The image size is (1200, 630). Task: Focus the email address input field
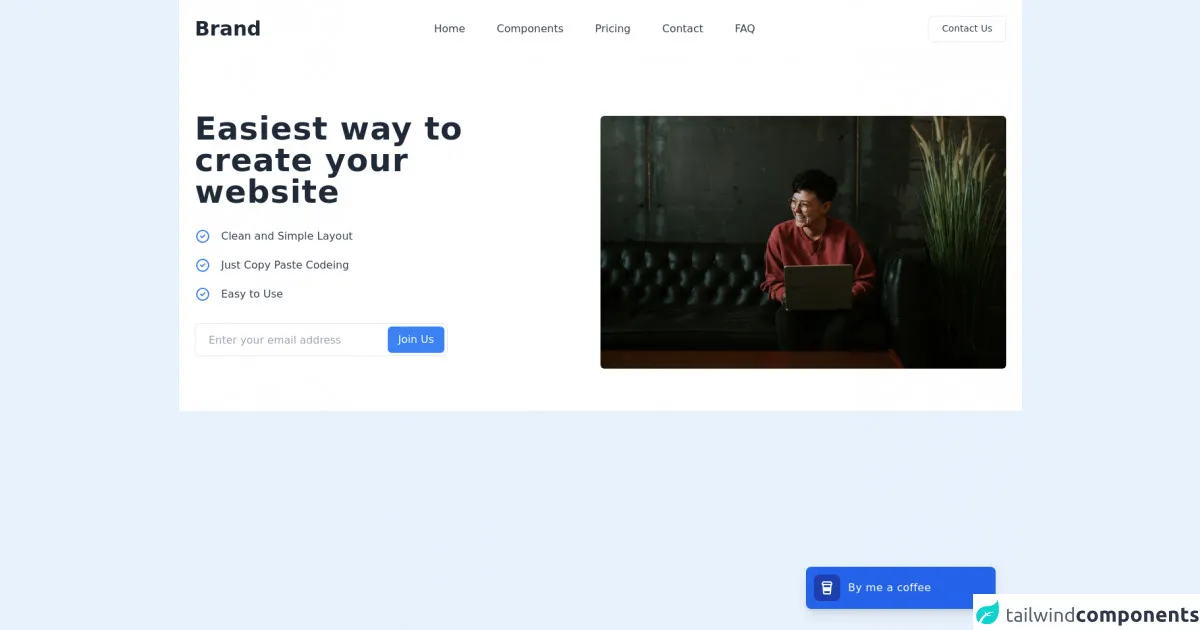click(x=290, y=340)
